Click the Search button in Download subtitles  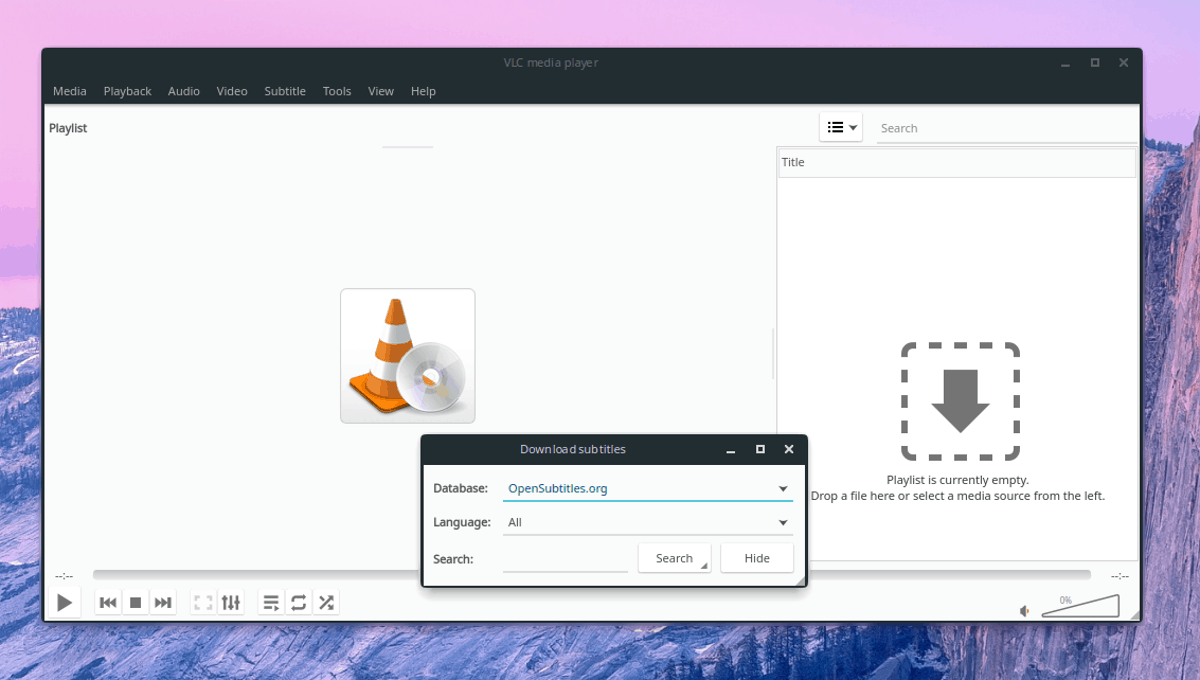tap(674, 558)
